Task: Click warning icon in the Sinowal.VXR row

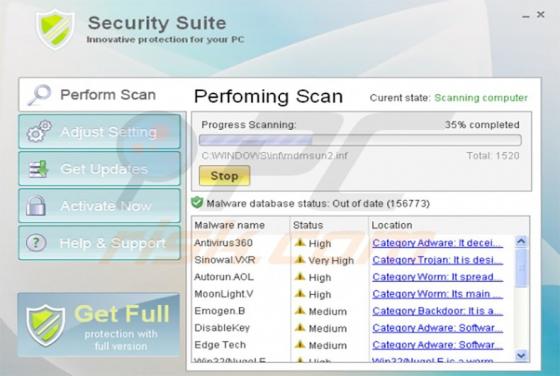Action: coord(300,260)
